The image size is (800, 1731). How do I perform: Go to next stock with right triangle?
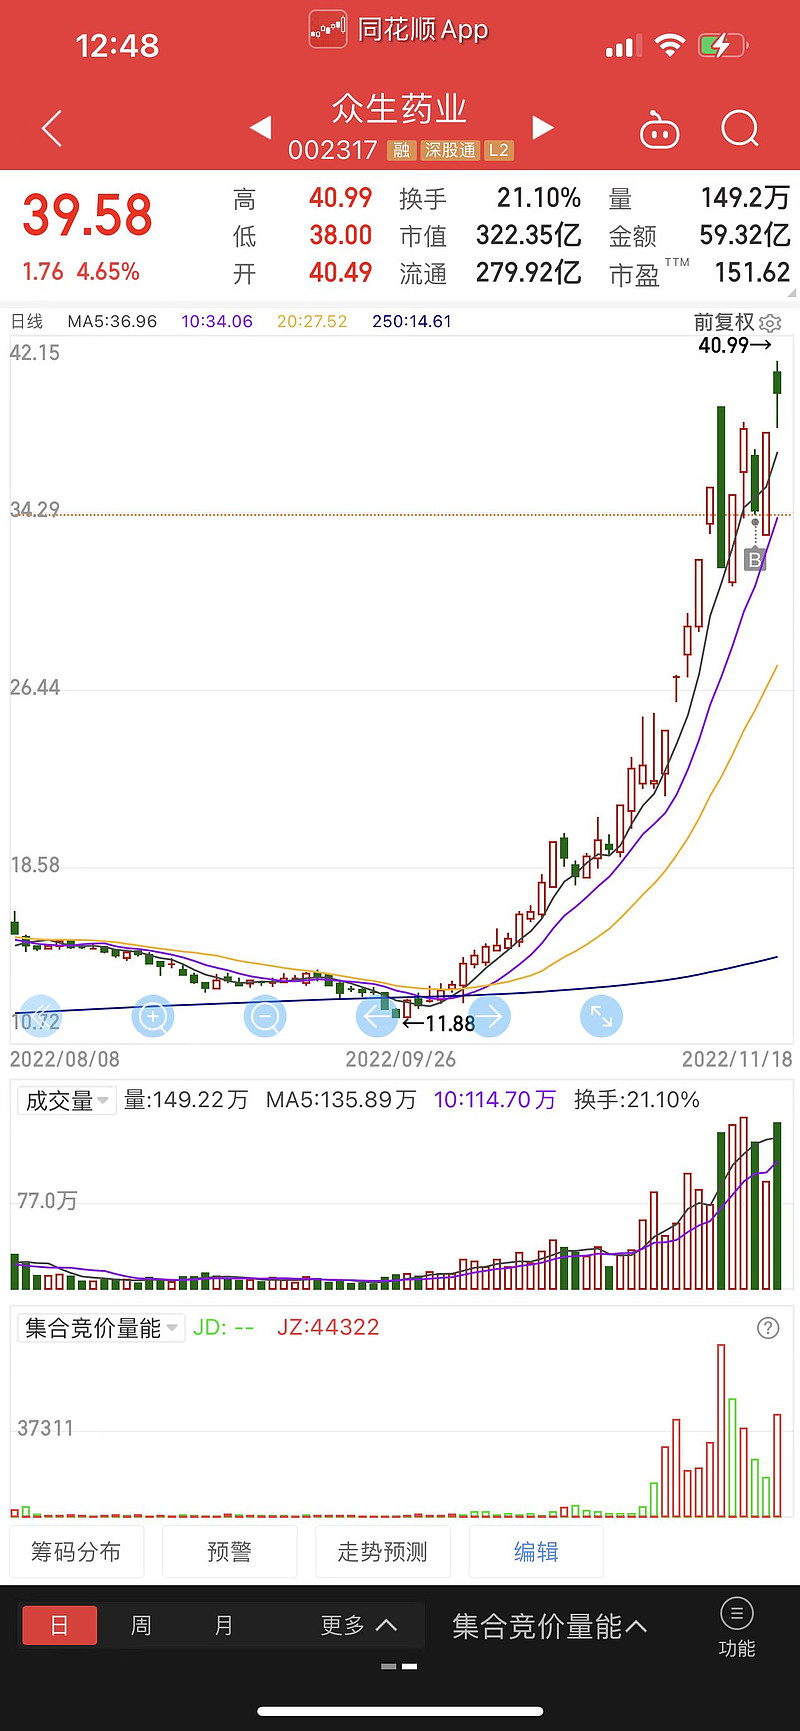543,127
